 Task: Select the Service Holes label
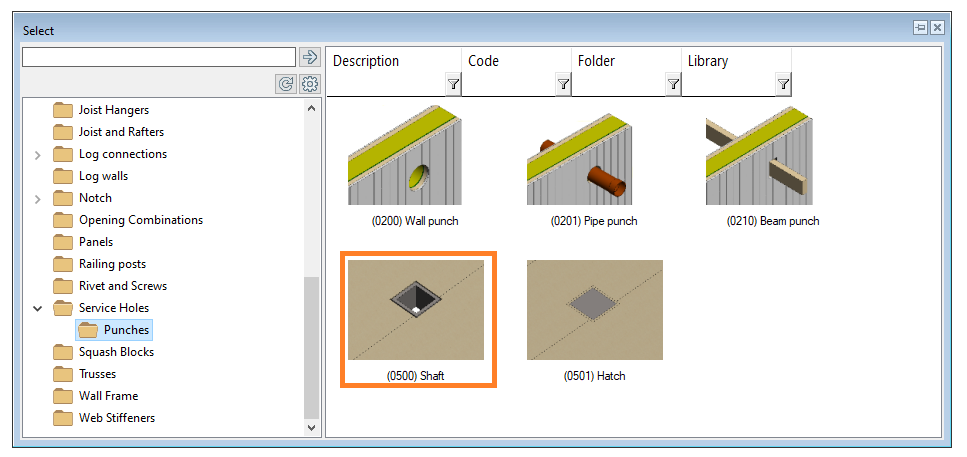coord(113,308)
